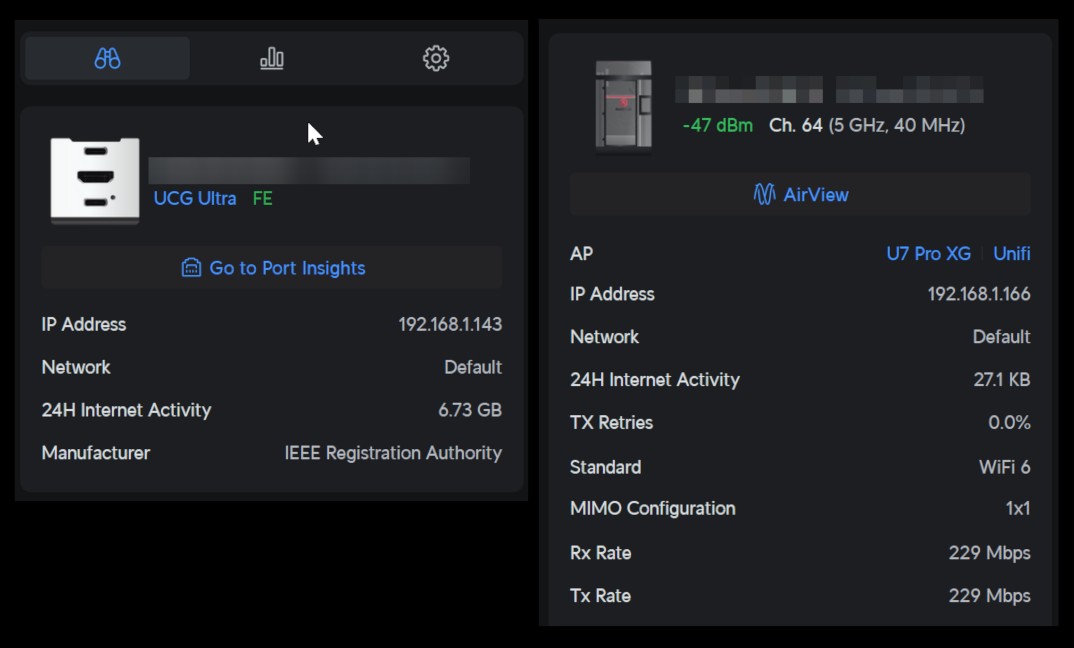Click the -47 dBm signal strength reading
Viewport: 1074px width, 648px height.
[717, 126]
